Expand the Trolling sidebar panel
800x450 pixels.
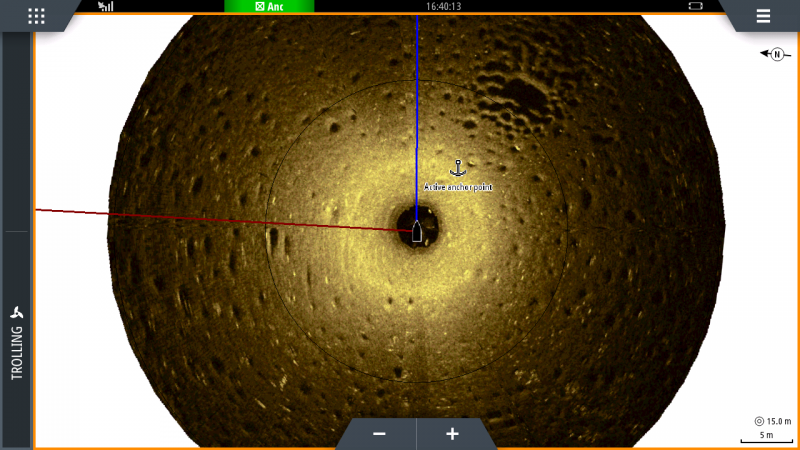point(16,340)
